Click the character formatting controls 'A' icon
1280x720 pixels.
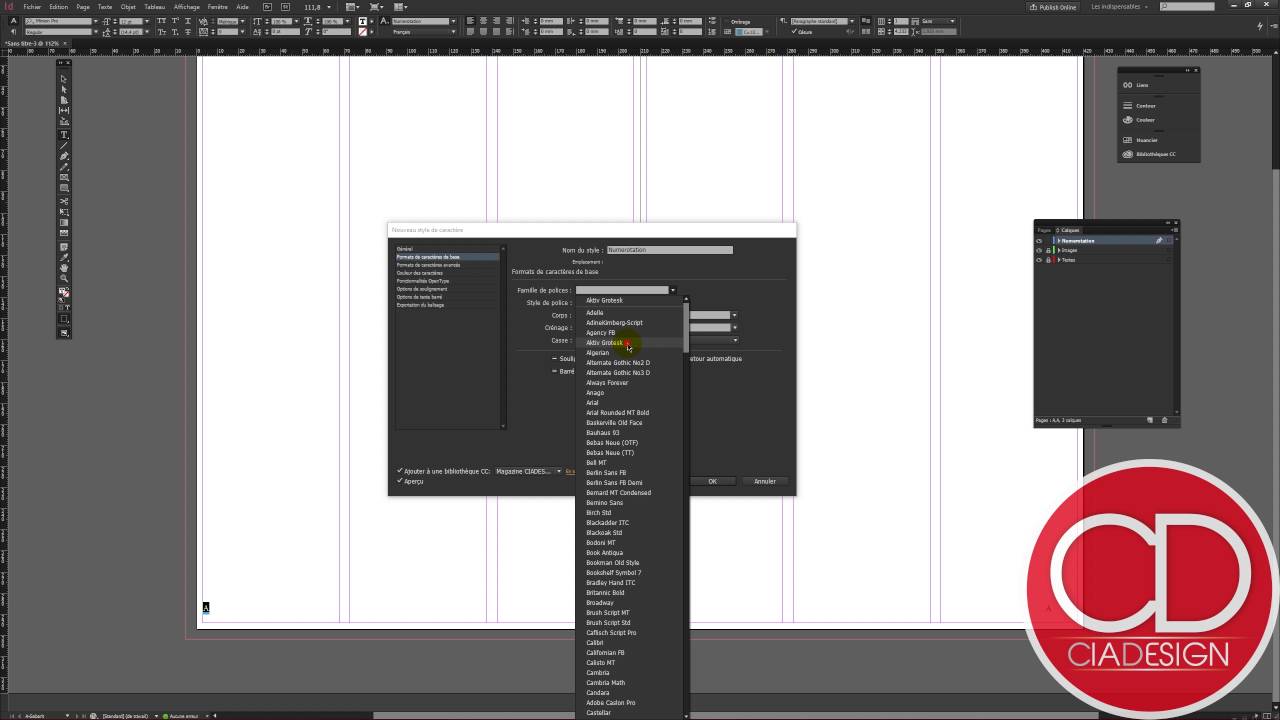coord(12,20)
